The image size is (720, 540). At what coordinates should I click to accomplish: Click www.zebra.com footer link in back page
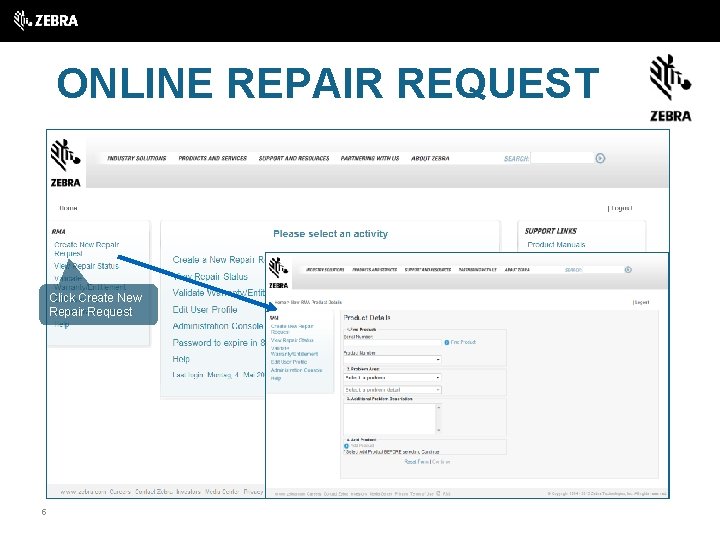tap(83, 491)
